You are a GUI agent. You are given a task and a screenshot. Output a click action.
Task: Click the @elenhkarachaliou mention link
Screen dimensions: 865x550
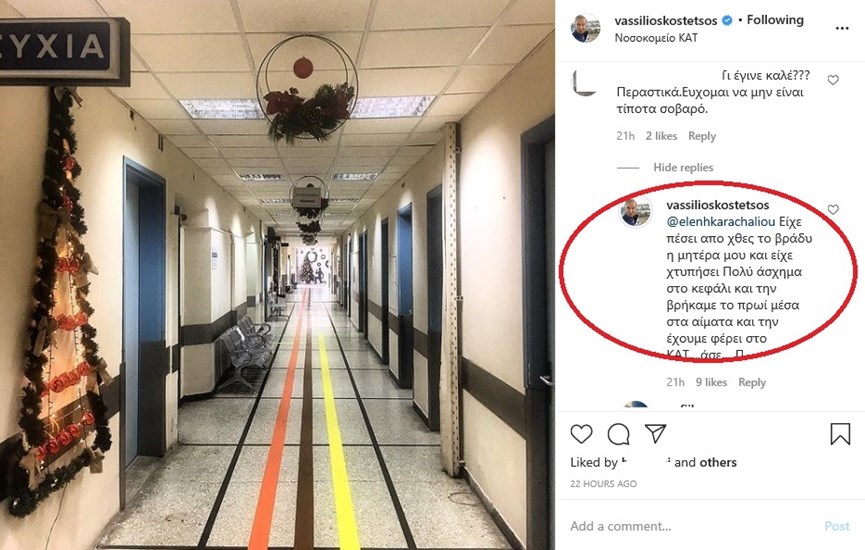721,222
